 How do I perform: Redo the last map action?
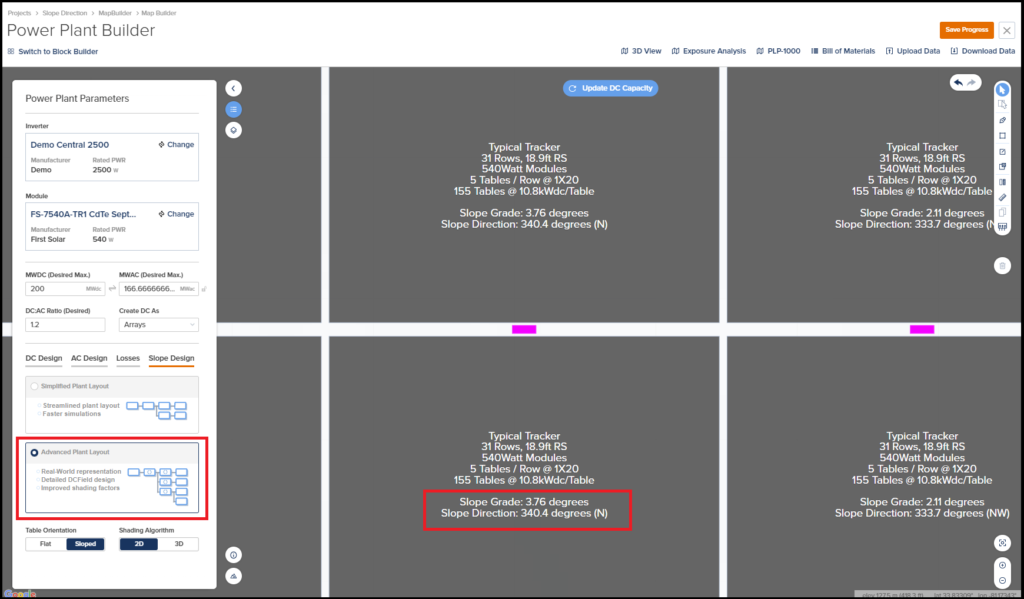972,83
